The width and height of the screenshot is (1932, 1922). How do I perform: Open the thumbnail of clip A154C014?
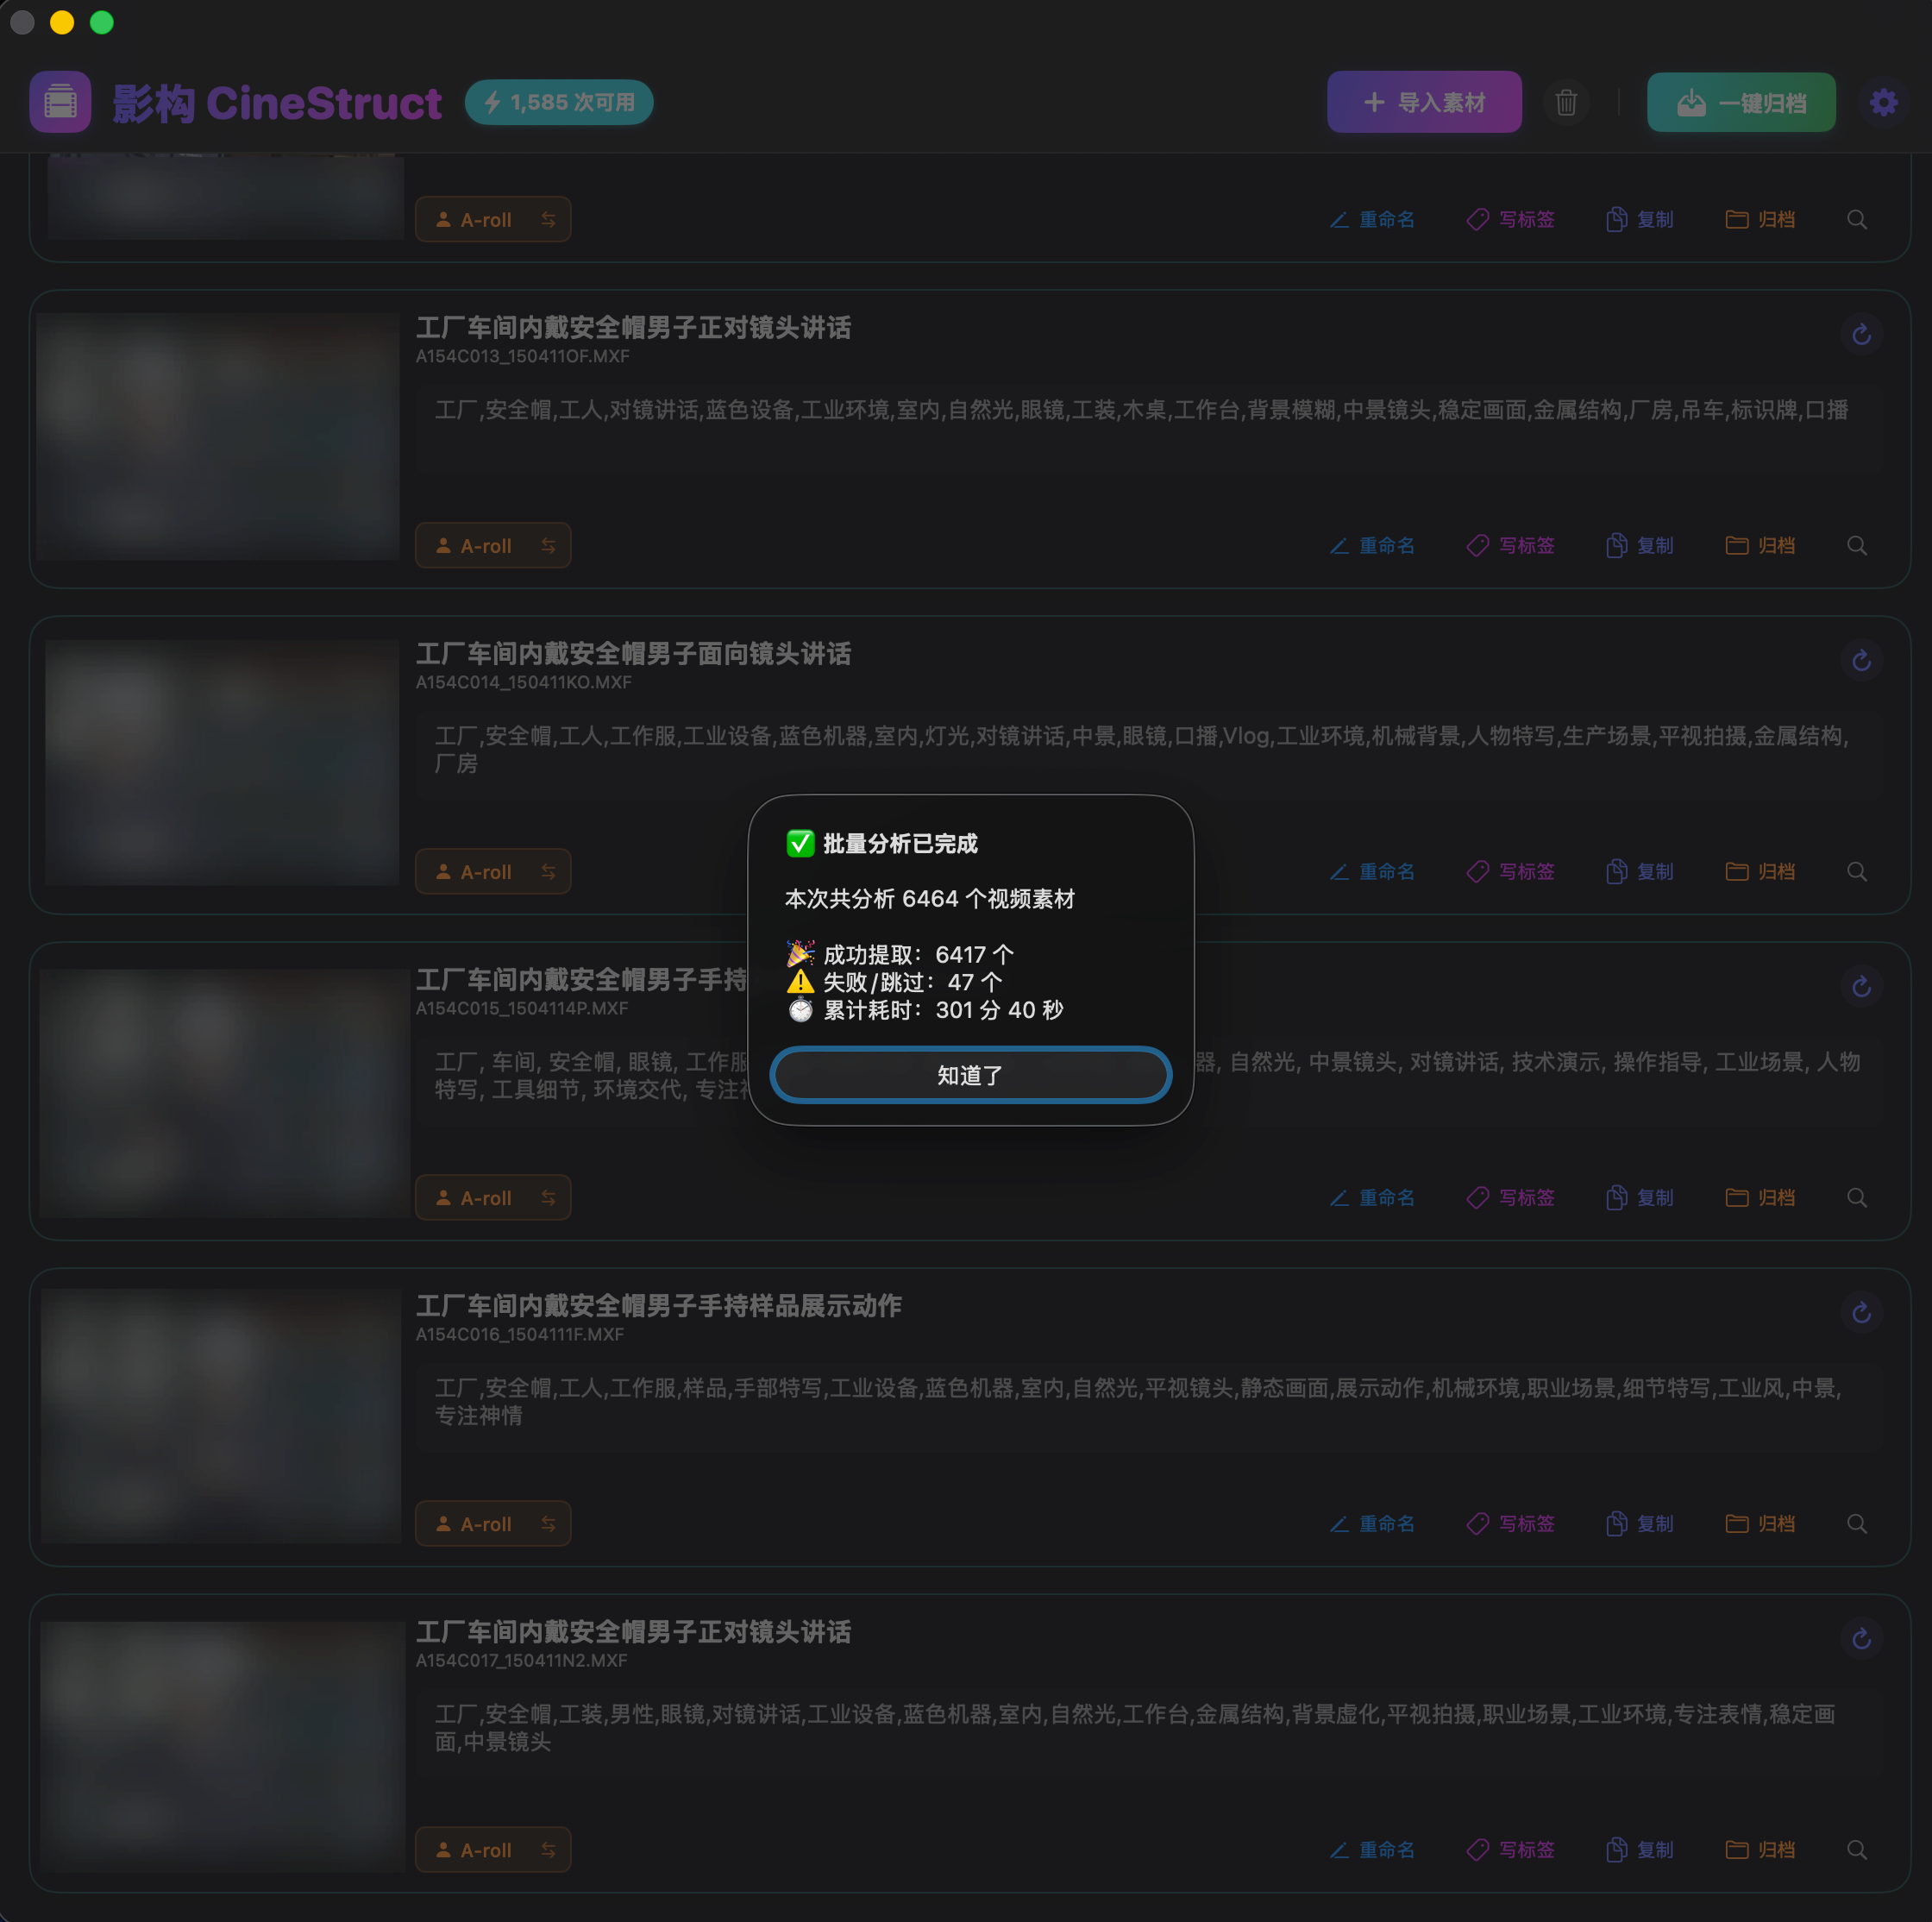[x=221, y=762]
